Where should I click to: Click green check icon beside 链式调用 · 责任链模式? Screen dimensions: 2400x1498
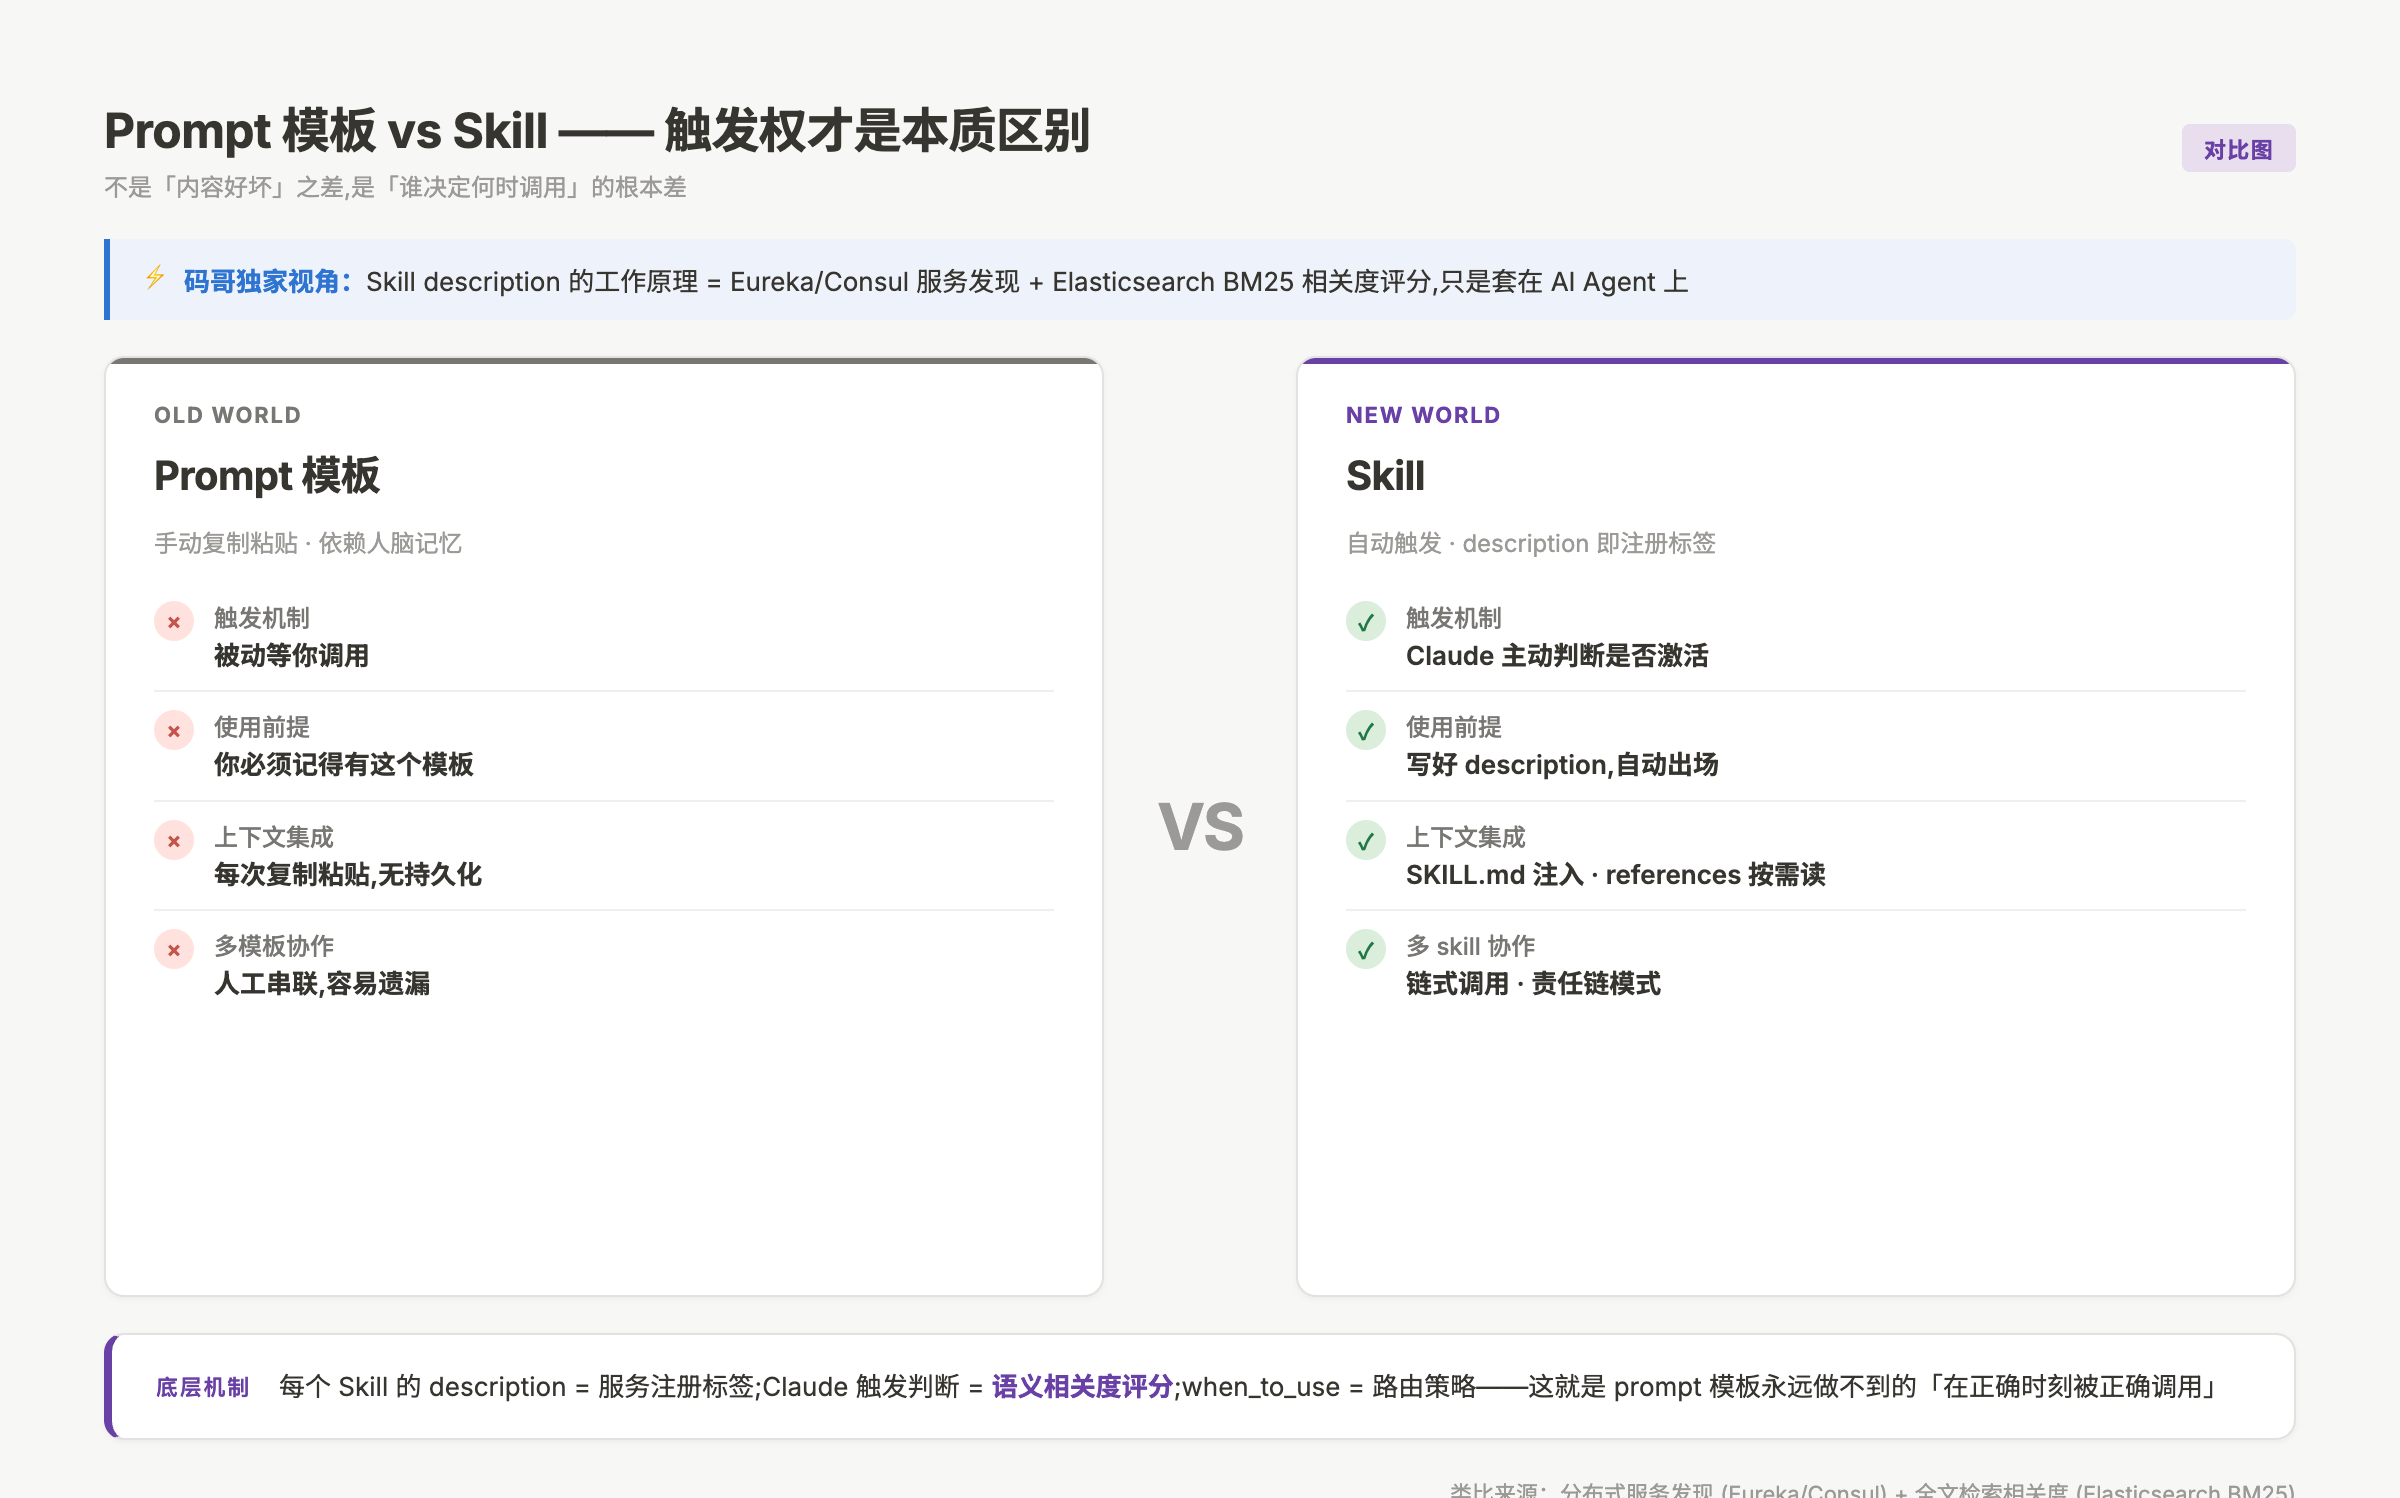click(1366, 950)
